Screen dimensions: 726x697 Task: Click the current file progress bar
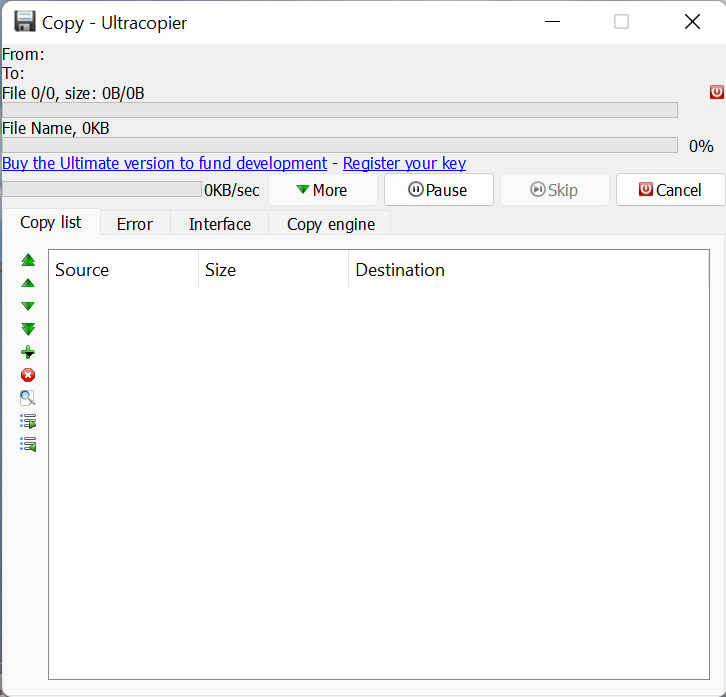[340, 145]
